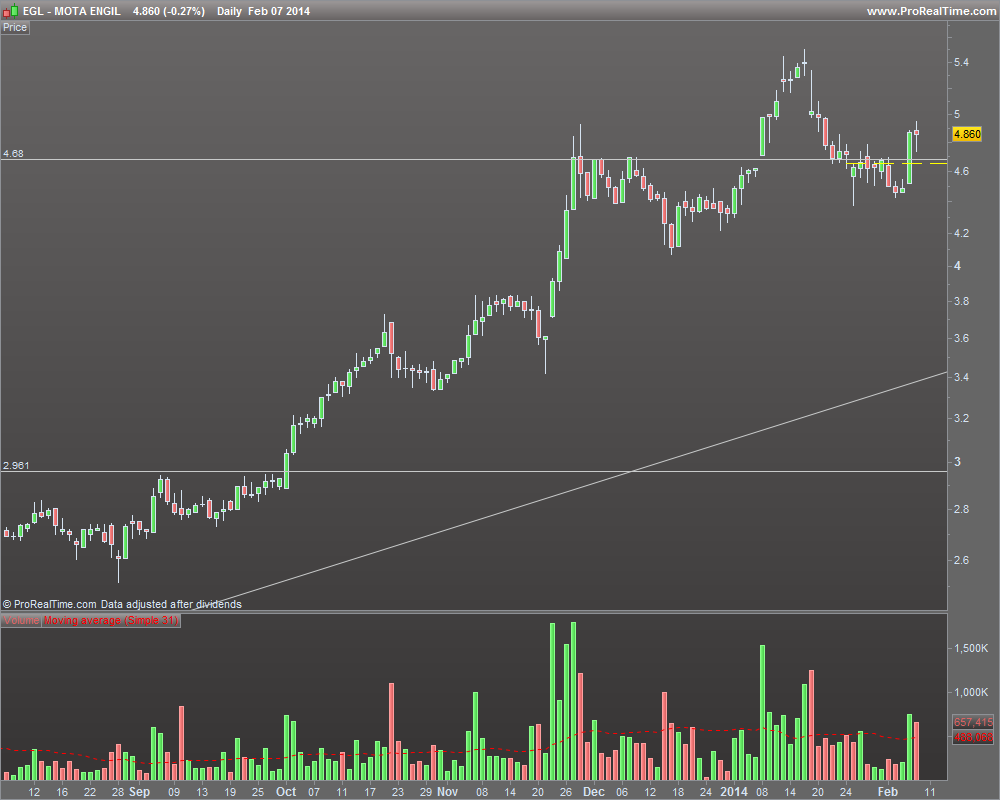
Task: Click the yellow 4.860 current price tag
Action: [967, 134]
